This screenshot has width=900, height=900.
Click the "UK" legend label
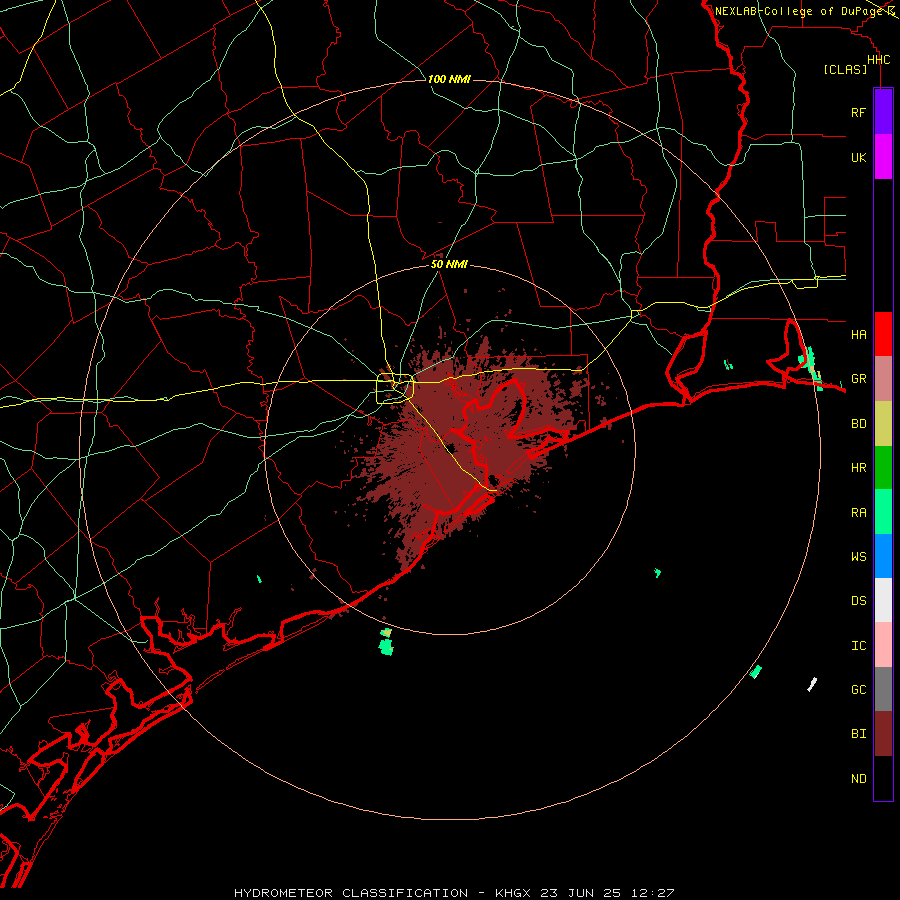(x=858, y=158)
